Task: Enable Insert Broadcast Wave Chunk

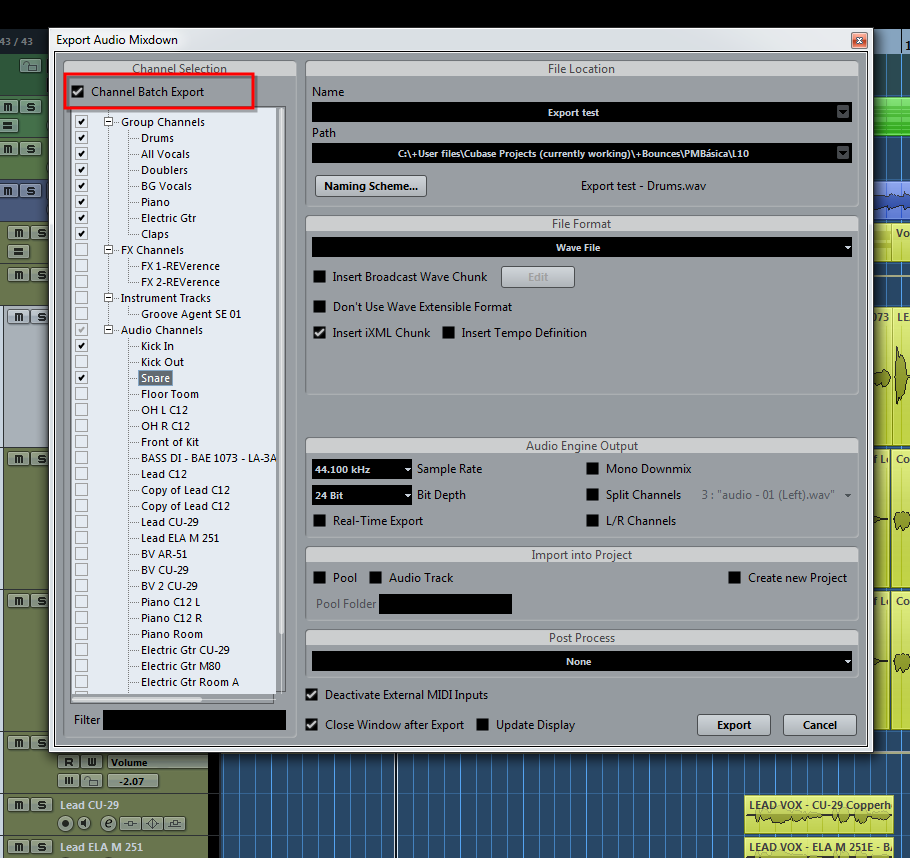Action: pos(319,277)
